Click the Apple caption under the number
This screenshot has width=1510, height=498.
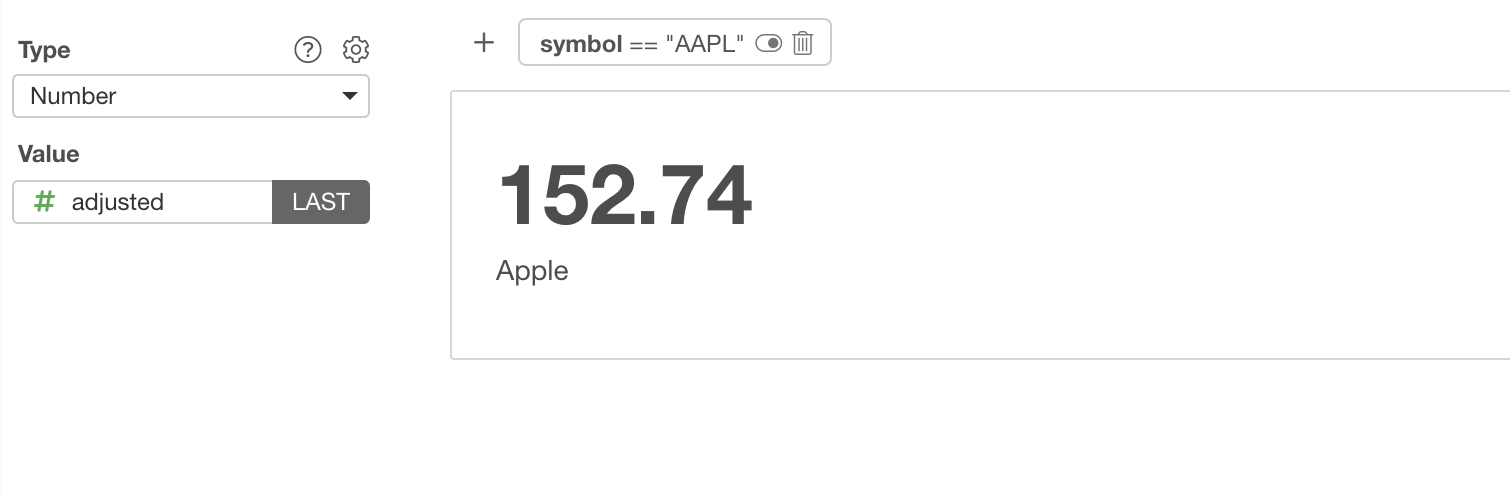click(532, 271)
